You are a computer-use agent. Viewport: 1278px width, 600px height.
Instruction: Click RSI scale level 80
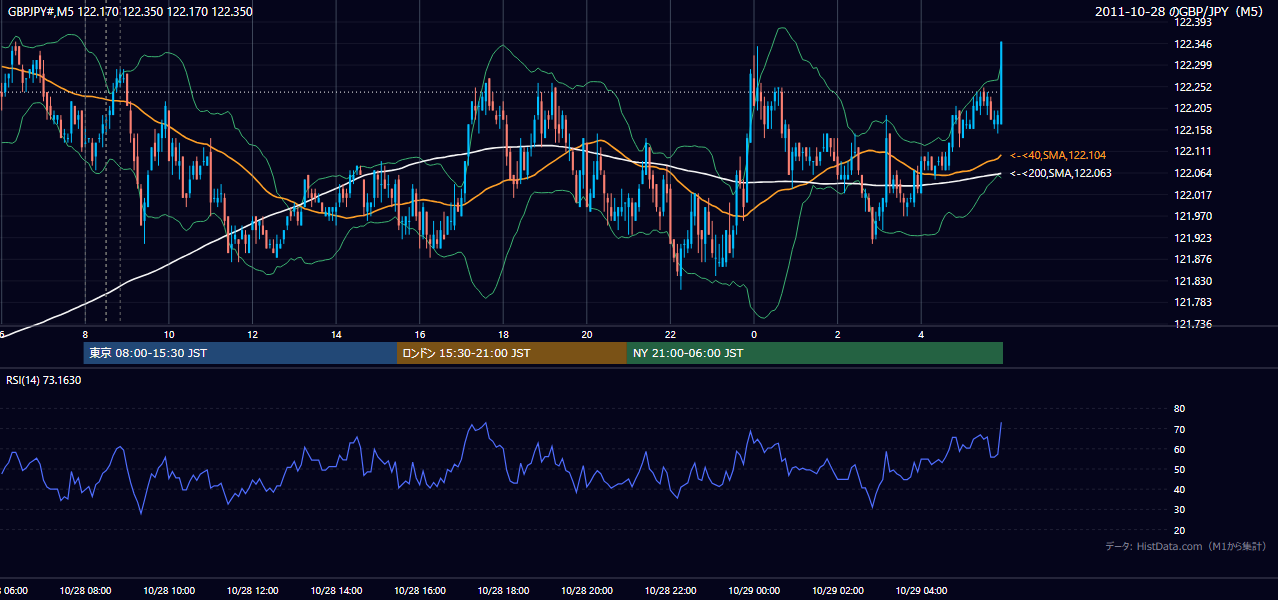(1179, 409)
